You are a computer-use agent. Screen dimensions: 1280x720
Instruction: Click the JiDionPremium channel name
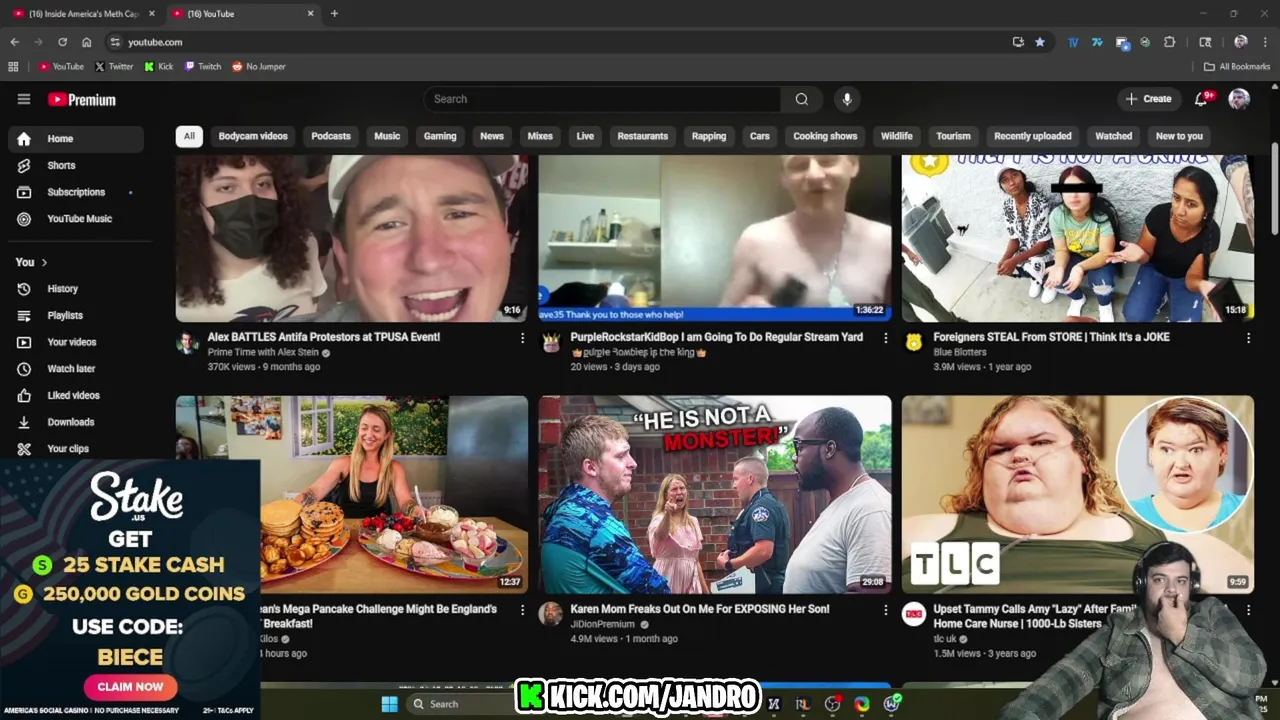(x=602, y=624)
